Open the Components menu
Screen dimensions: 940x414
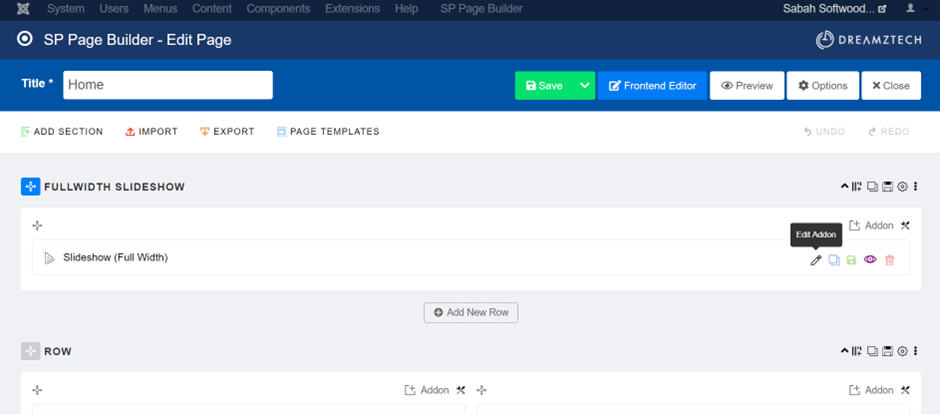278,9
